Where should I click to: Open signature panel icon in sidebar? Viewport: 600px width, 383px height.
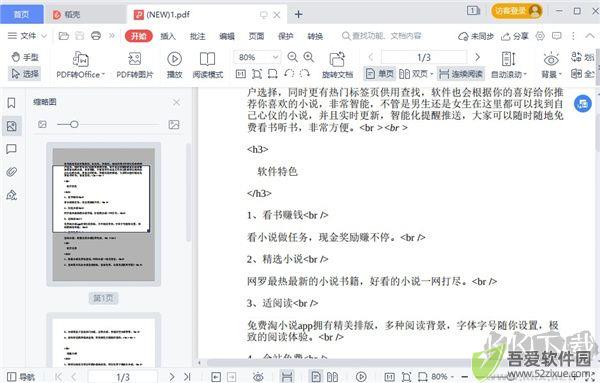point(11,195)
